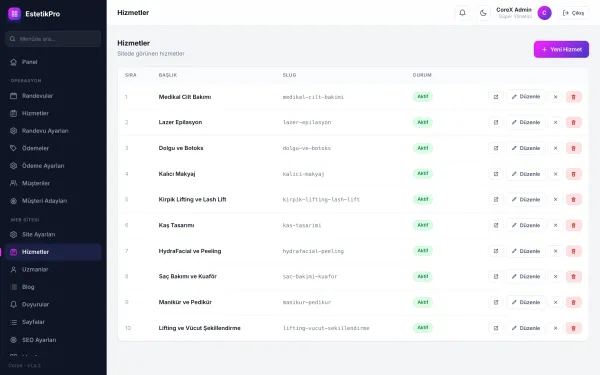
Task: Click the Aktif status badge for Kaş Tasarımı
Action: tap(422, 225)
